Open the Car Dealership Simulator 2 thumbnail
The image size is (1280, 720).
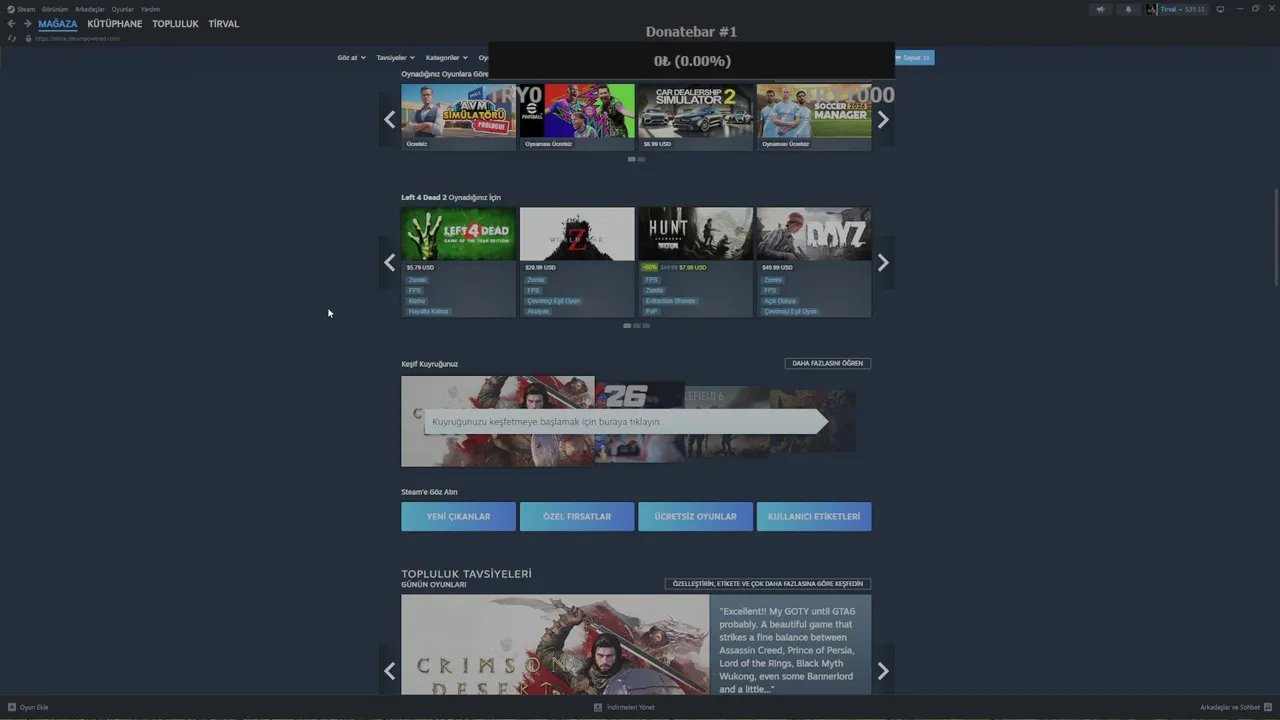695,111
